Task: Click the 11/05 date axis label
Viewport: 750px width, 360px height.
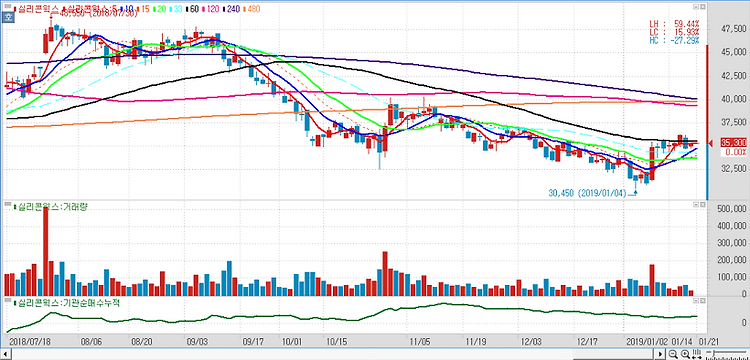Action: (419, 342)
